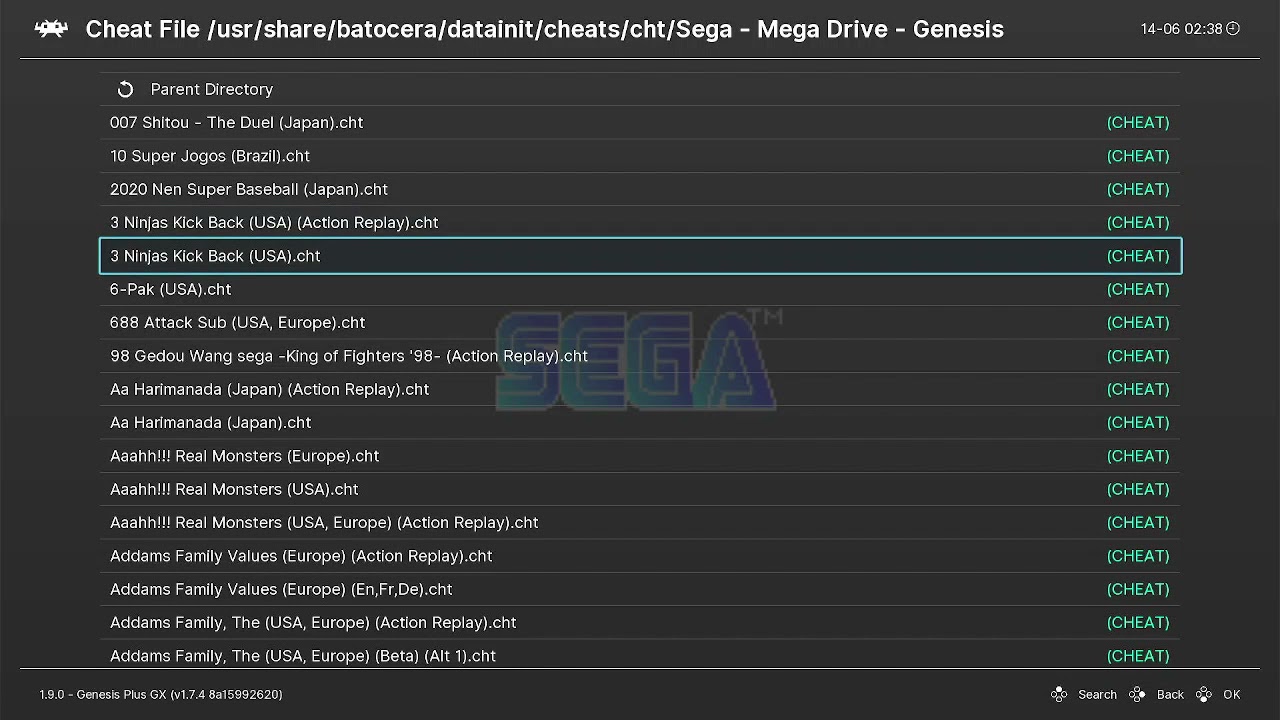
Task: Select highlighted 3 Ninjas Kick Back (USA).cht
Action: [640, 256]
